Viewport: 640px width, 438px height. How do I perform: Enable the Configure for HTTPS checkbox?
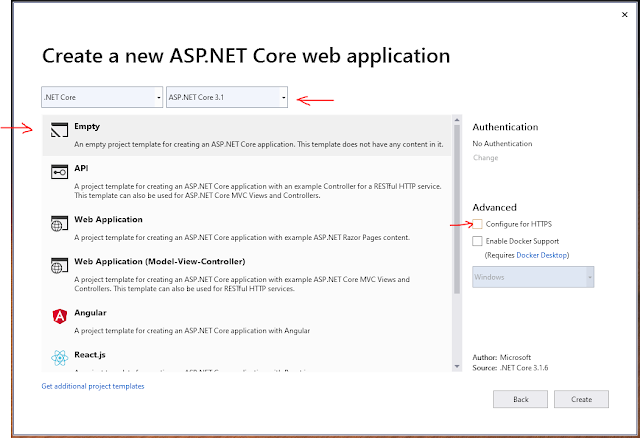478,224
